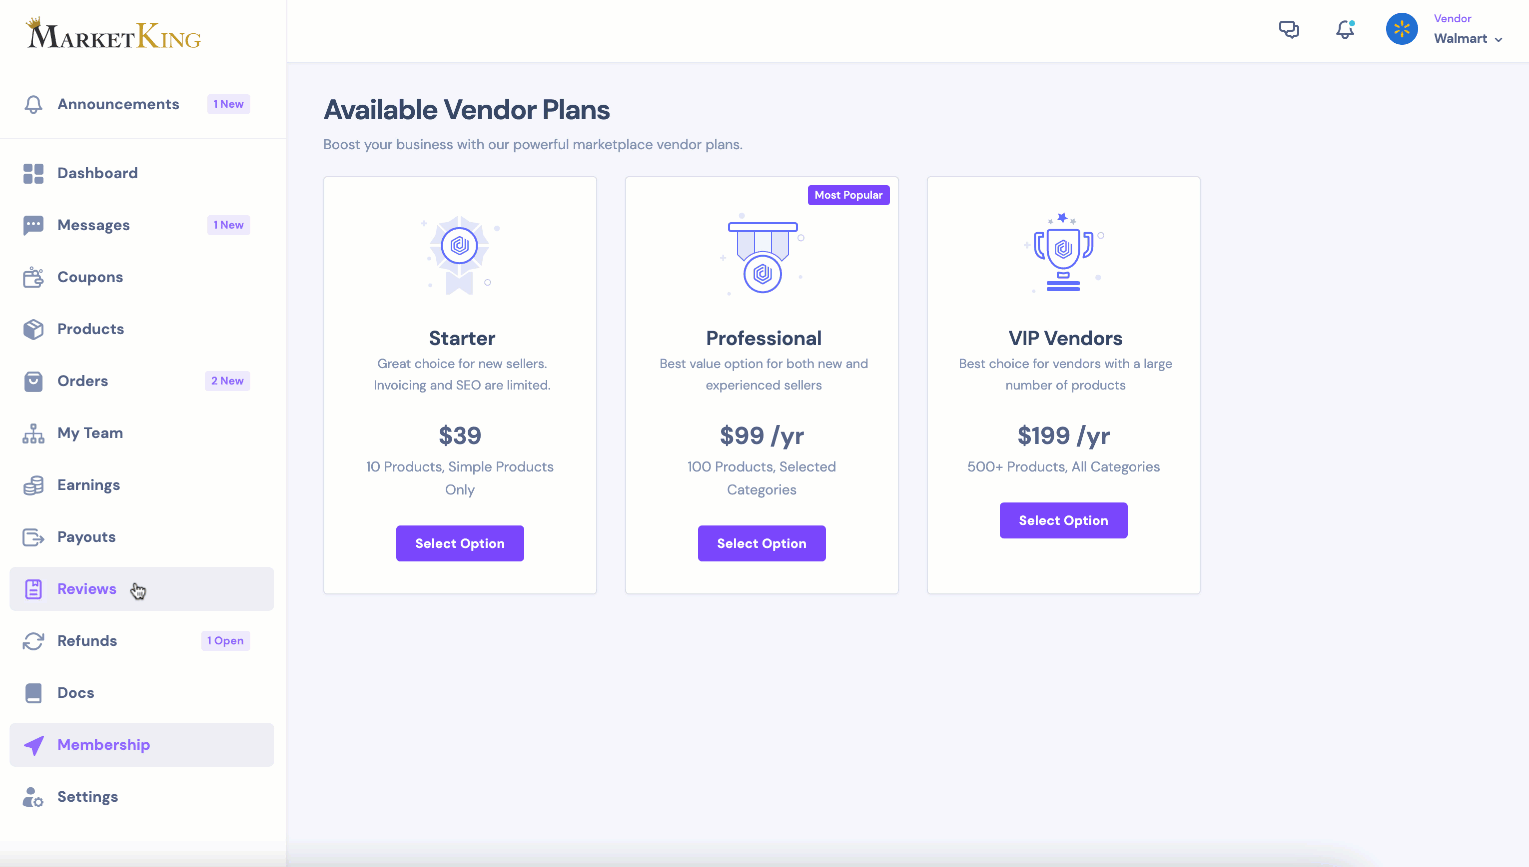The width and height of the screenshot is (1529, 867).
Task: Click the Most Popular badge
Action: point(848,195)
